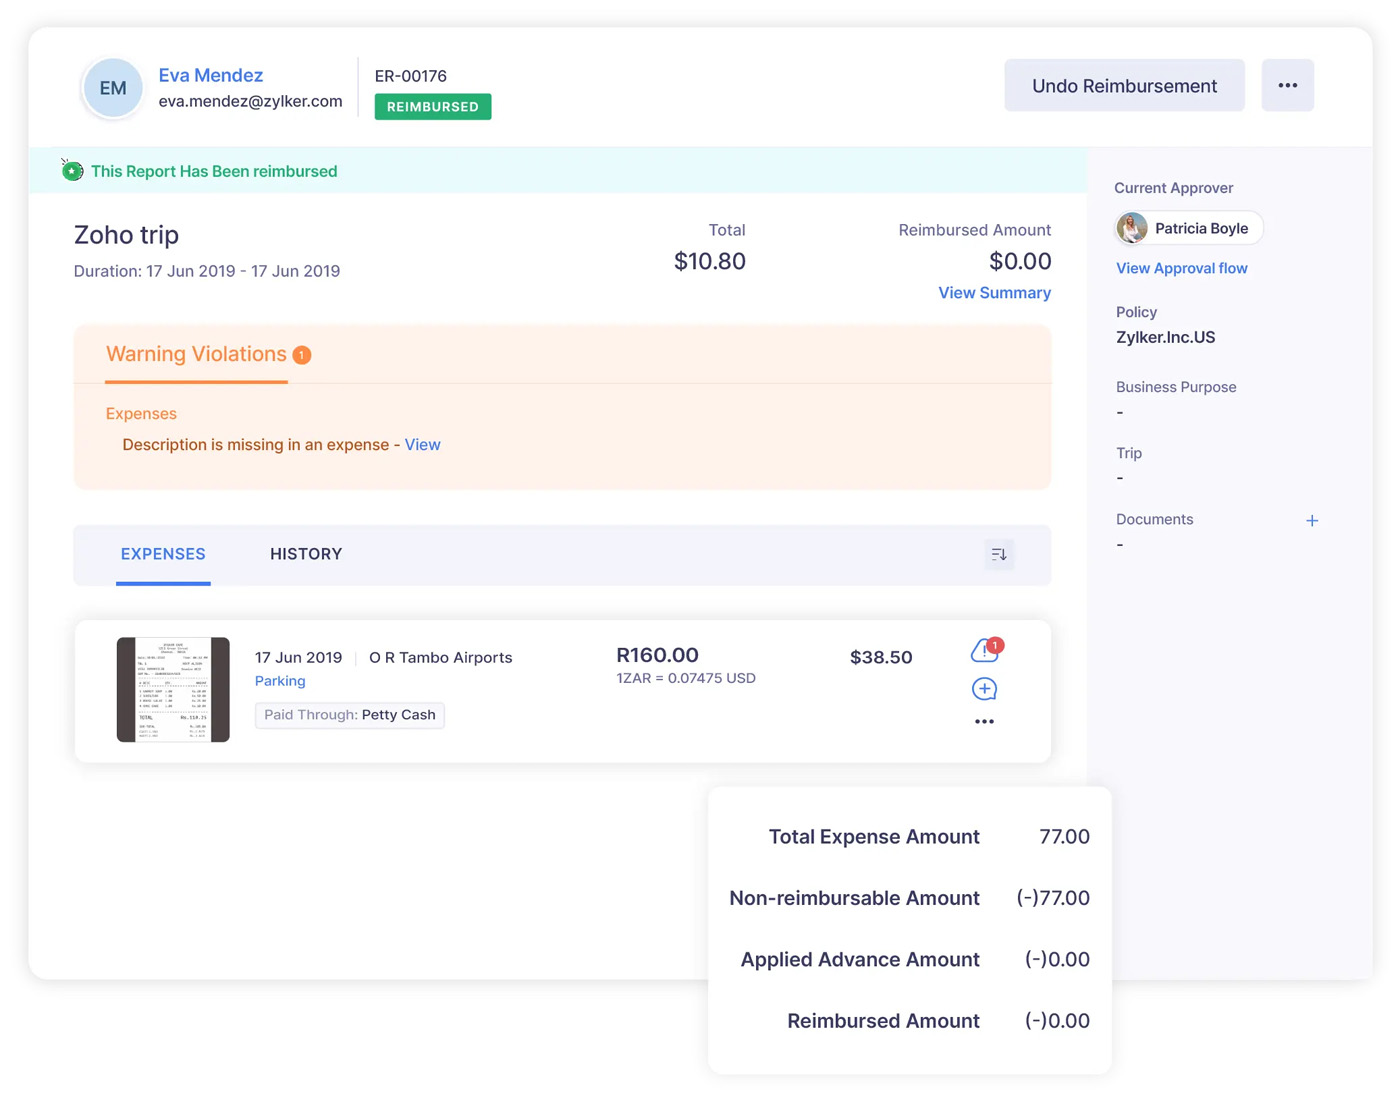Click View next to the missing description violation
This screenshot has height=1102, width=1400.
click(422, 444)
